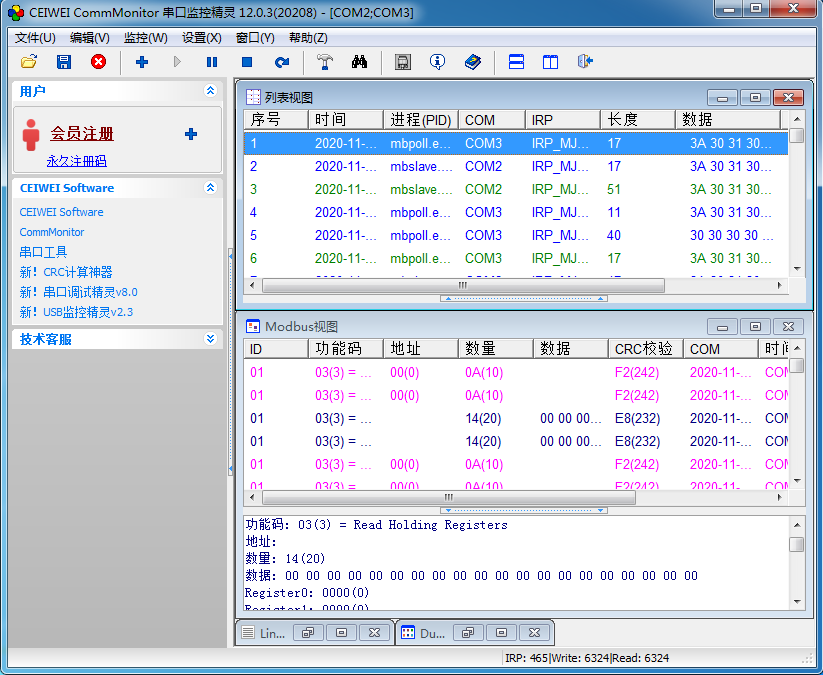Open the 监控(W) menu
Screen dimensions: 823x675
point(146,38)
